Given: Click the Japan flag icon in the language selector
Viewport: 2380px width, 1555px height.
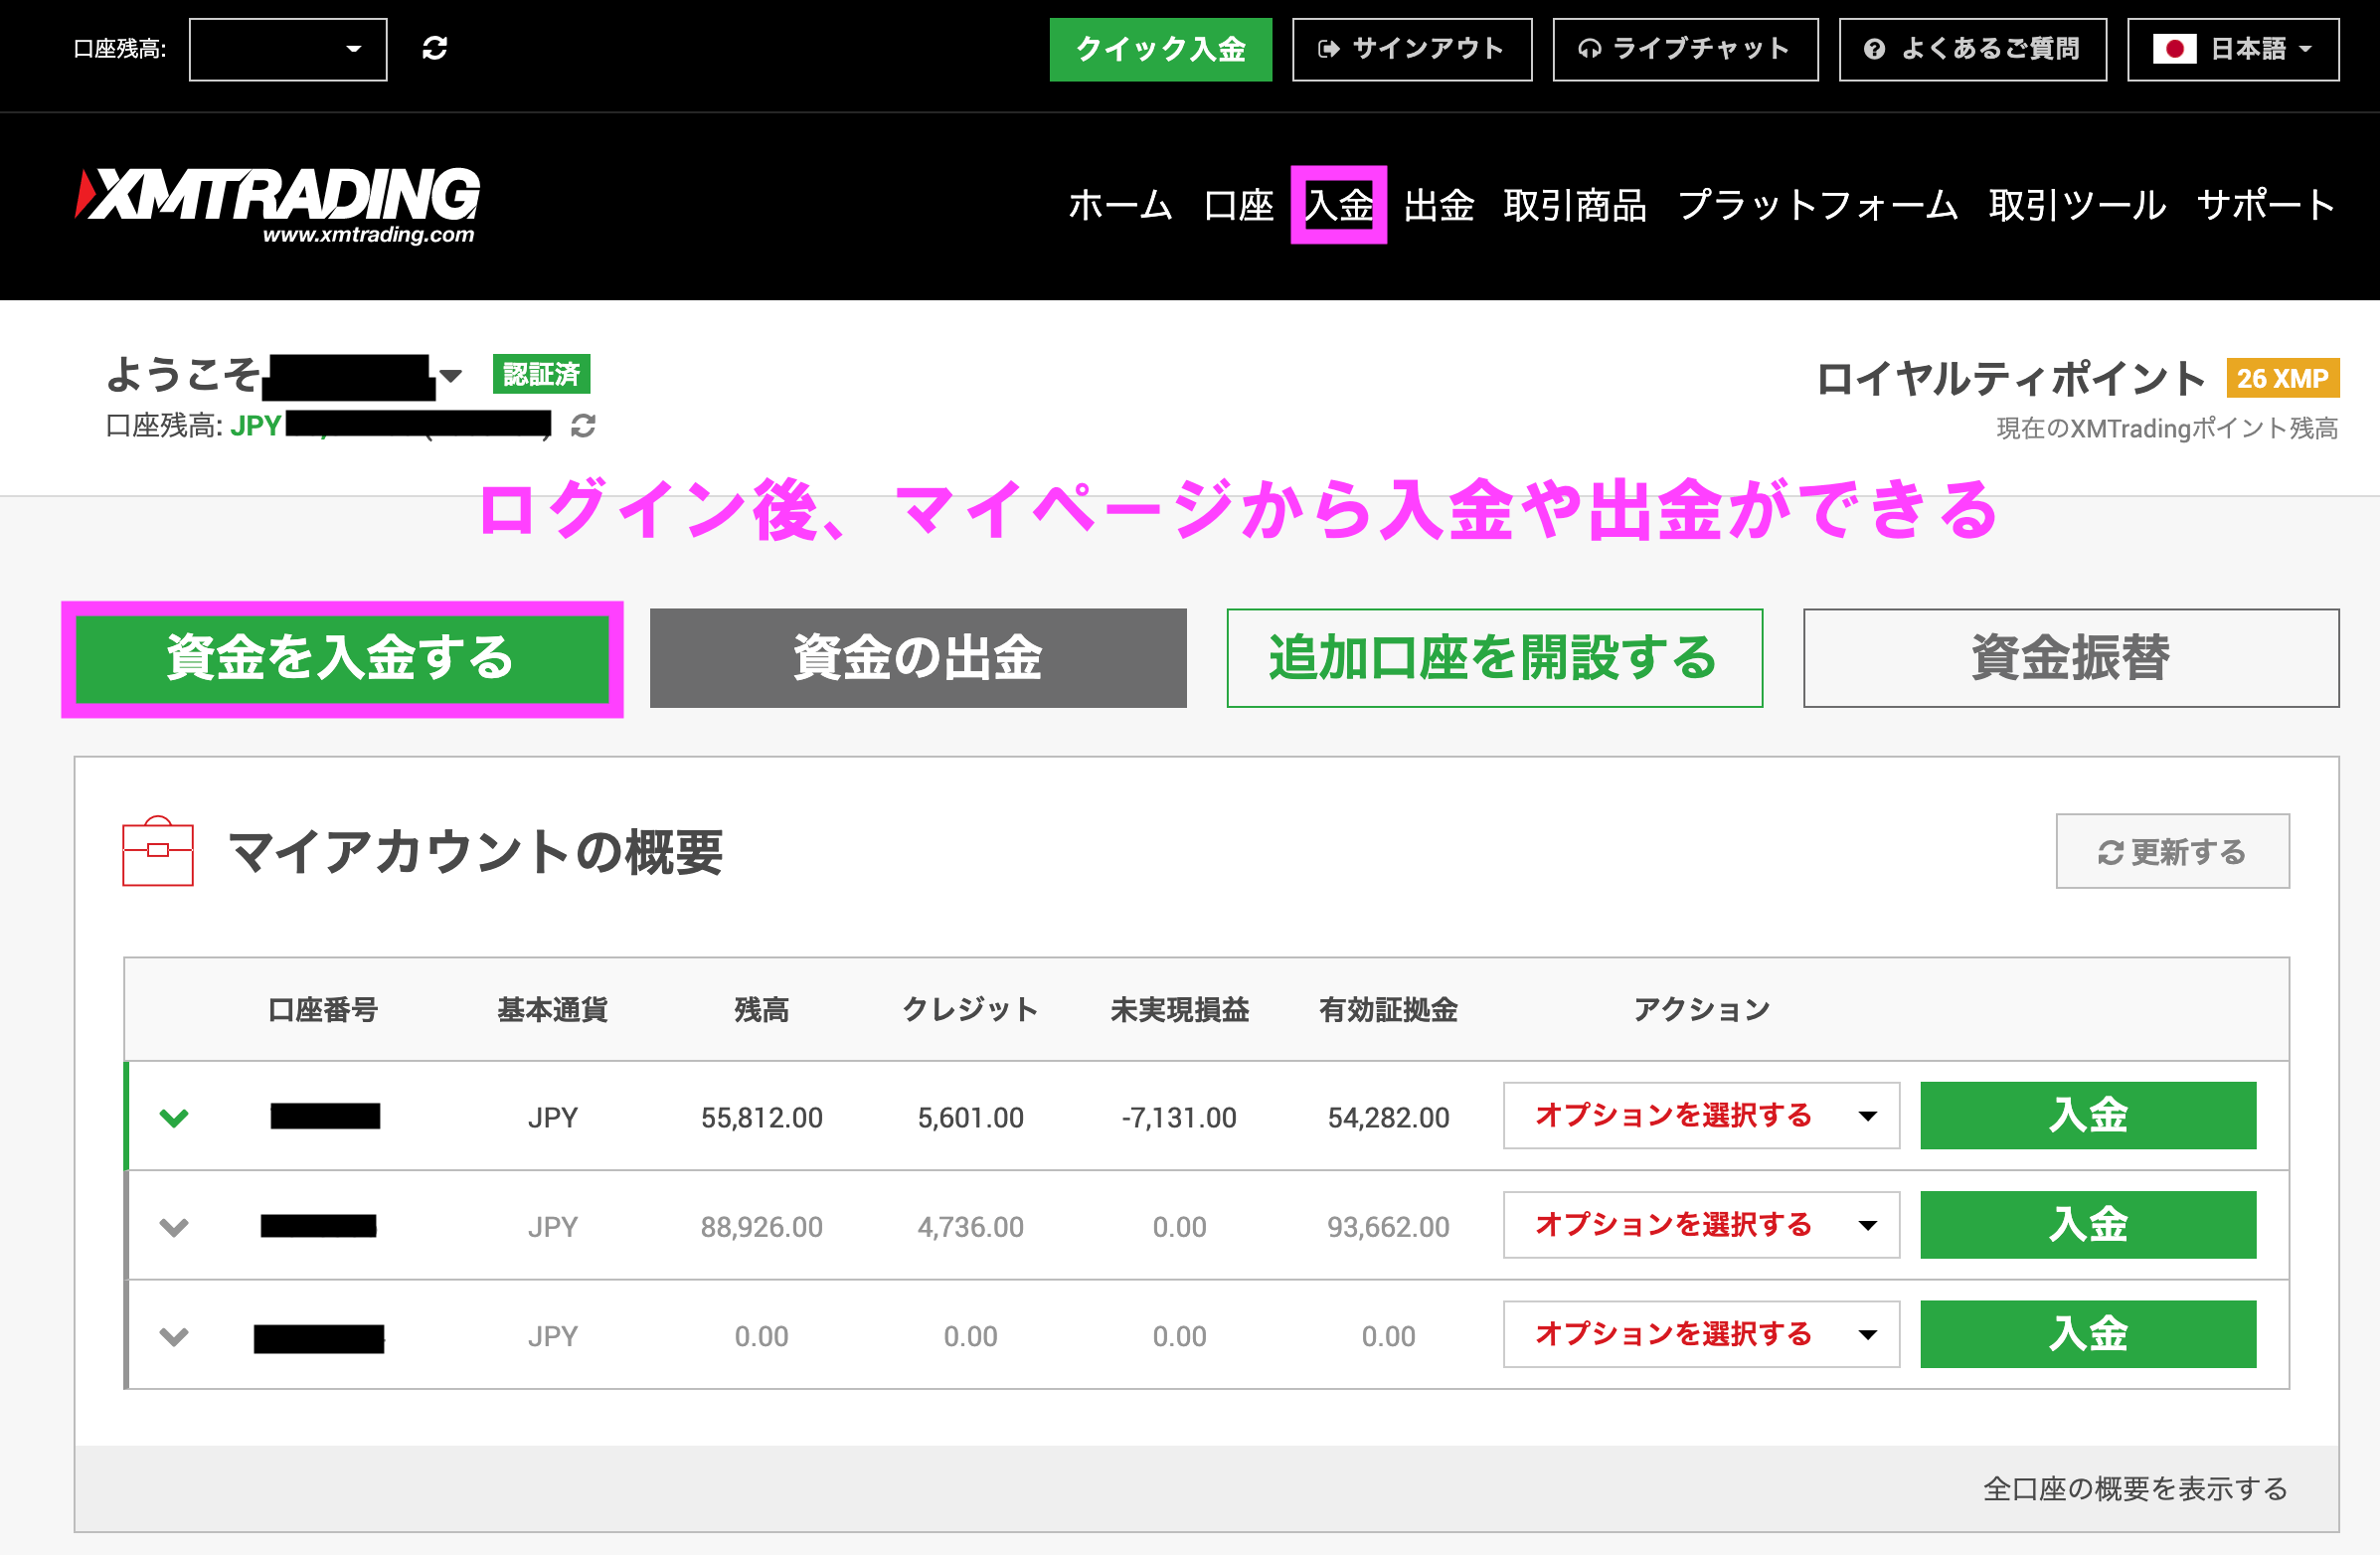Looking at the screenshot, I should [x=2173, y=49].
